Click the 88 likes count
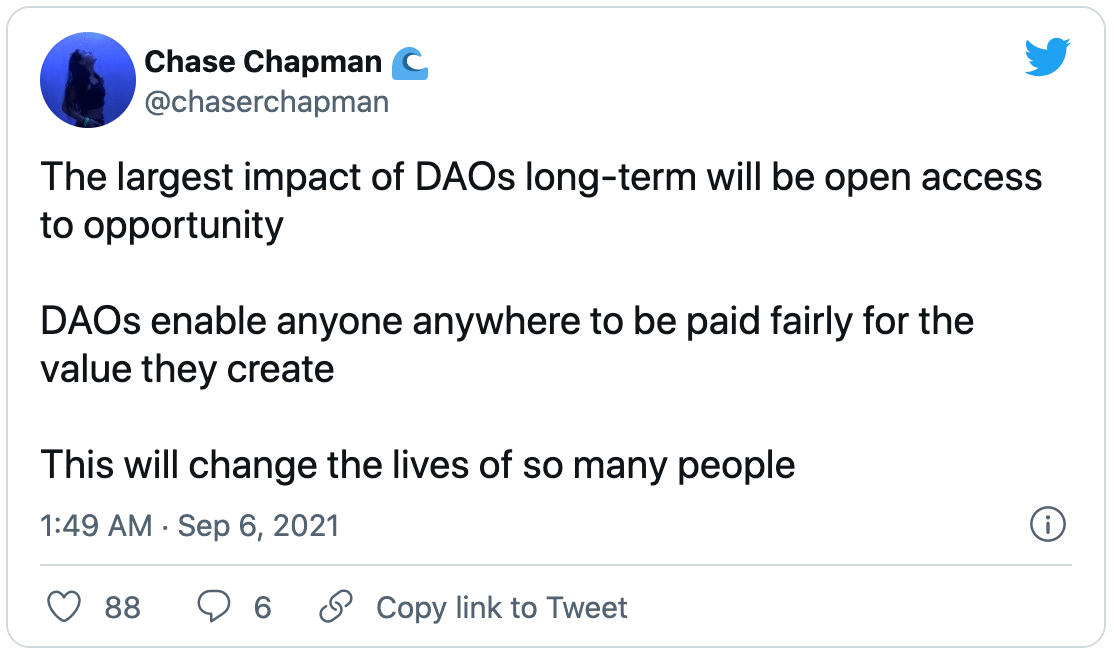This screenshot has width=1114, height=654. pyautogui.click(x=122, y=607)
